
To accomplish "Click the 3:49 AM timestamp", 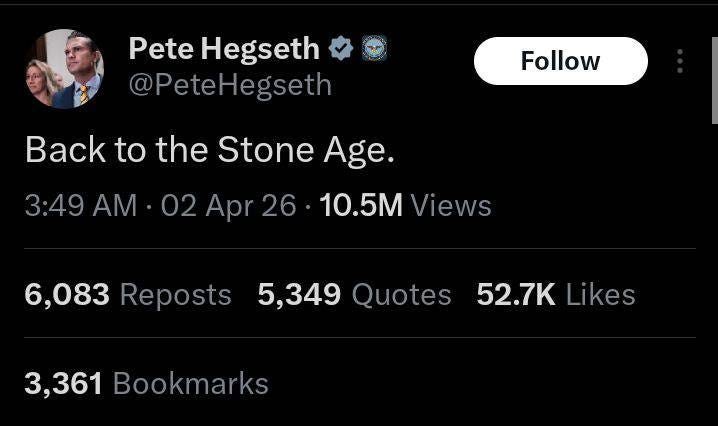I will (x=80, y=205).
